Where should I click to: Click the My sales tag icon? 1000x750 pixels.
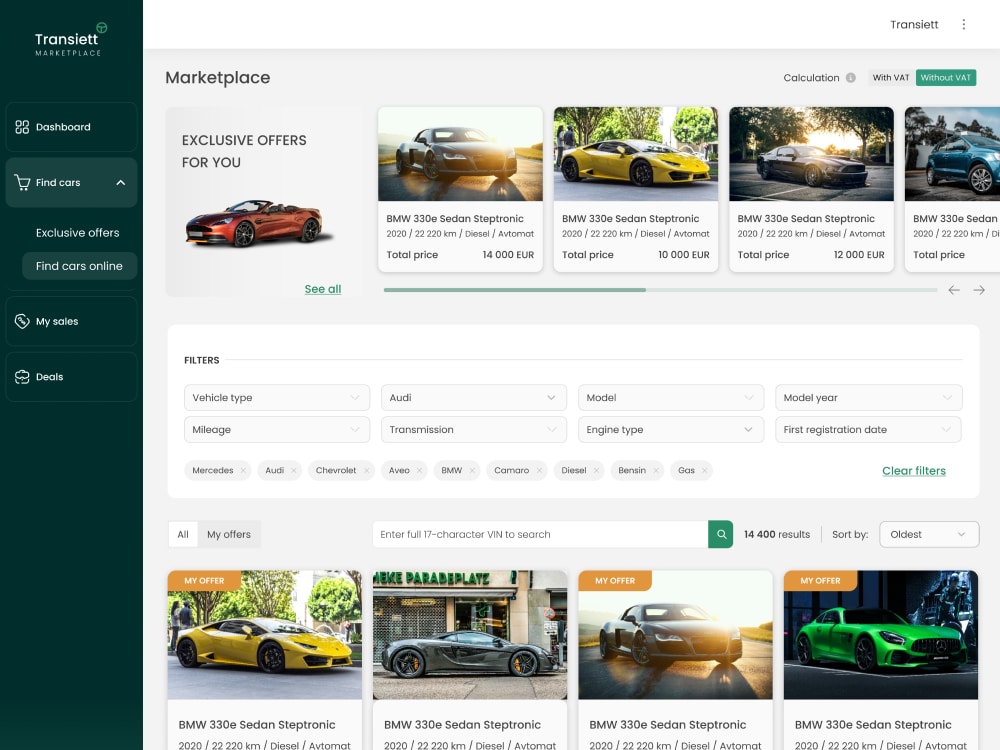coord(22,321)
